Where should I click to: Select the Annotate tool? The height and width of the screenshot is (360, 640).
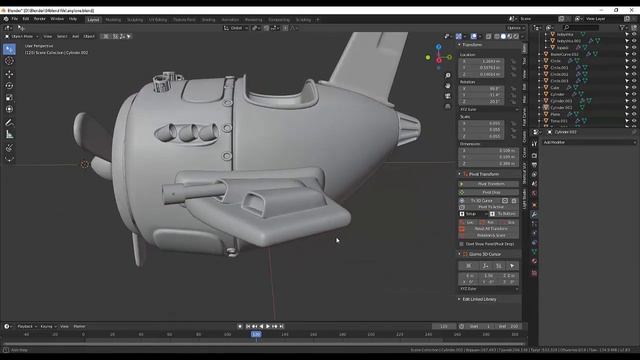9,123
